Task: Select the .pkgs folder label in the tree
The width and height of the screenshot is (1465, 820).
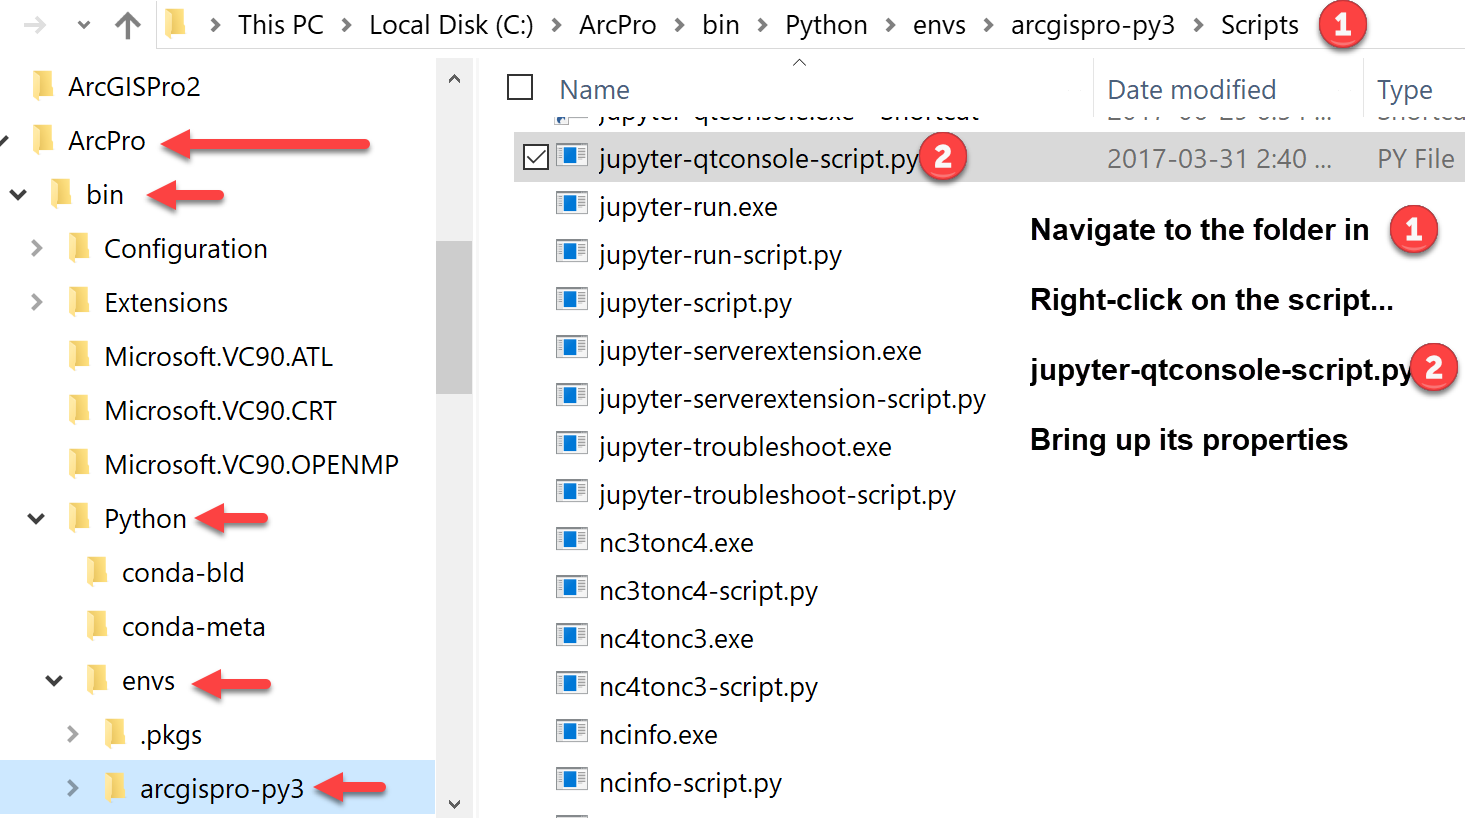Action: click(171, 735)
